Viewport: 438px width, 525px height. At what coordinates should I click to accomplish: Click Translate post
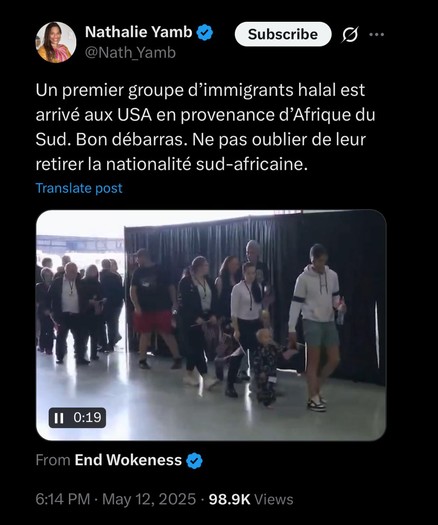(79, 188)
